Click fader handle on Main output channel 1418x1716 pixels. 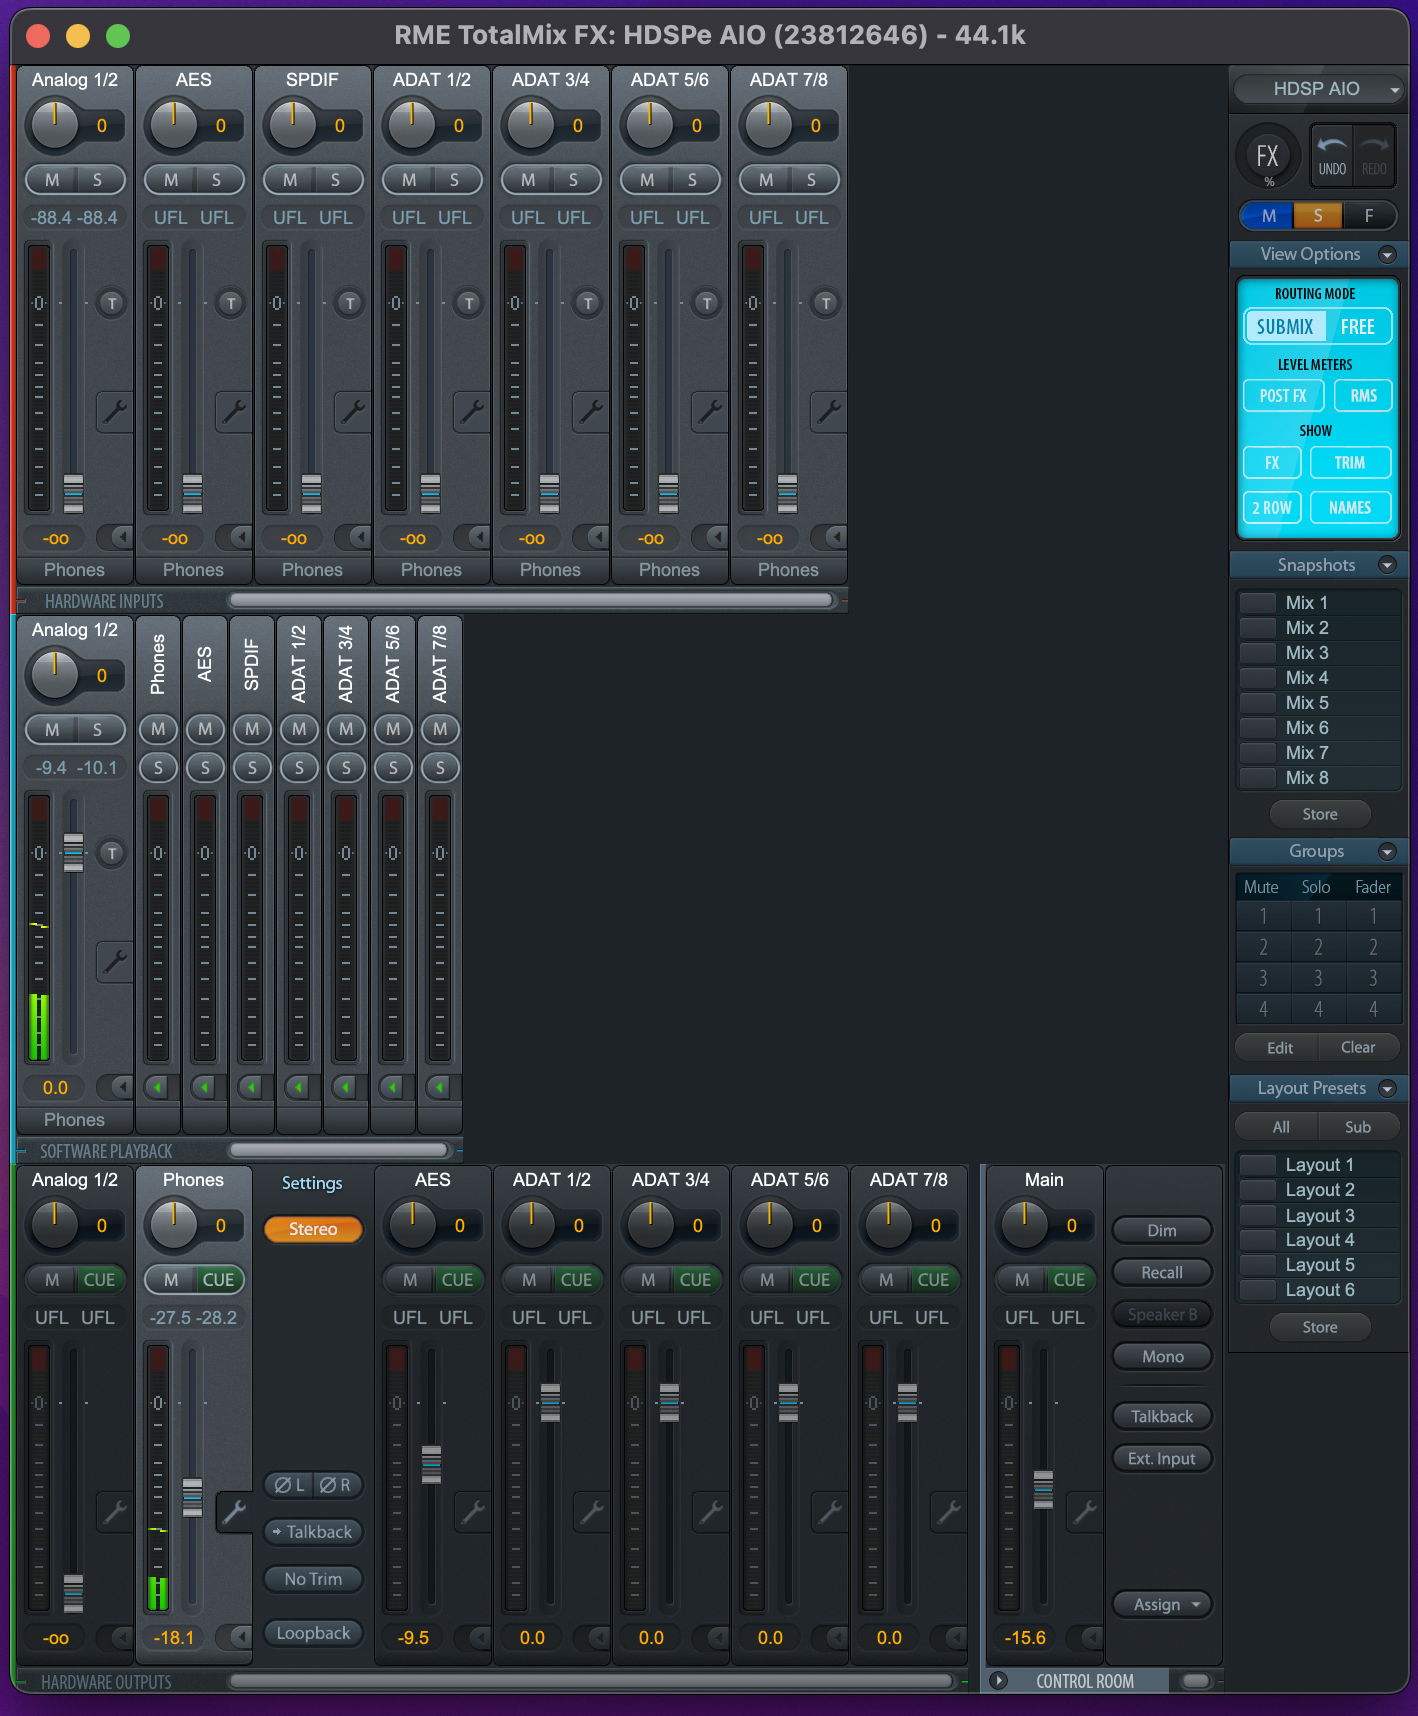tap(1043, 1489)
